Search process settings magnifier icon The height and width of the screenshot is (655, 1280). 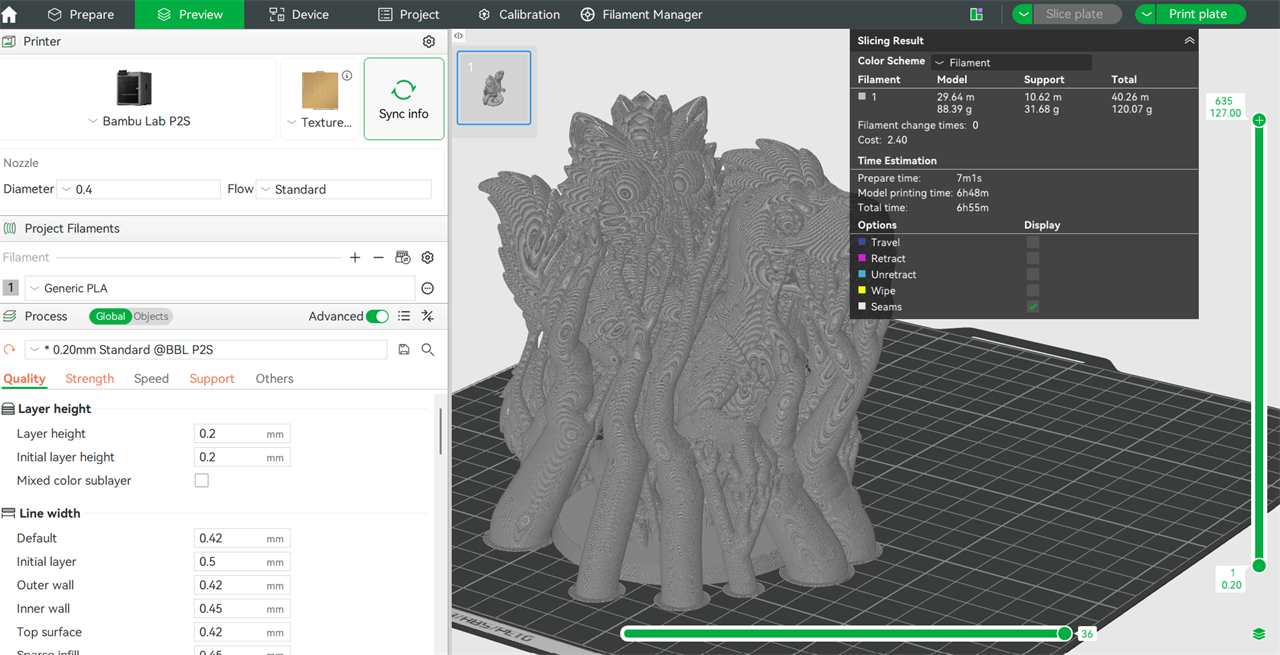(x=428, y=349)
